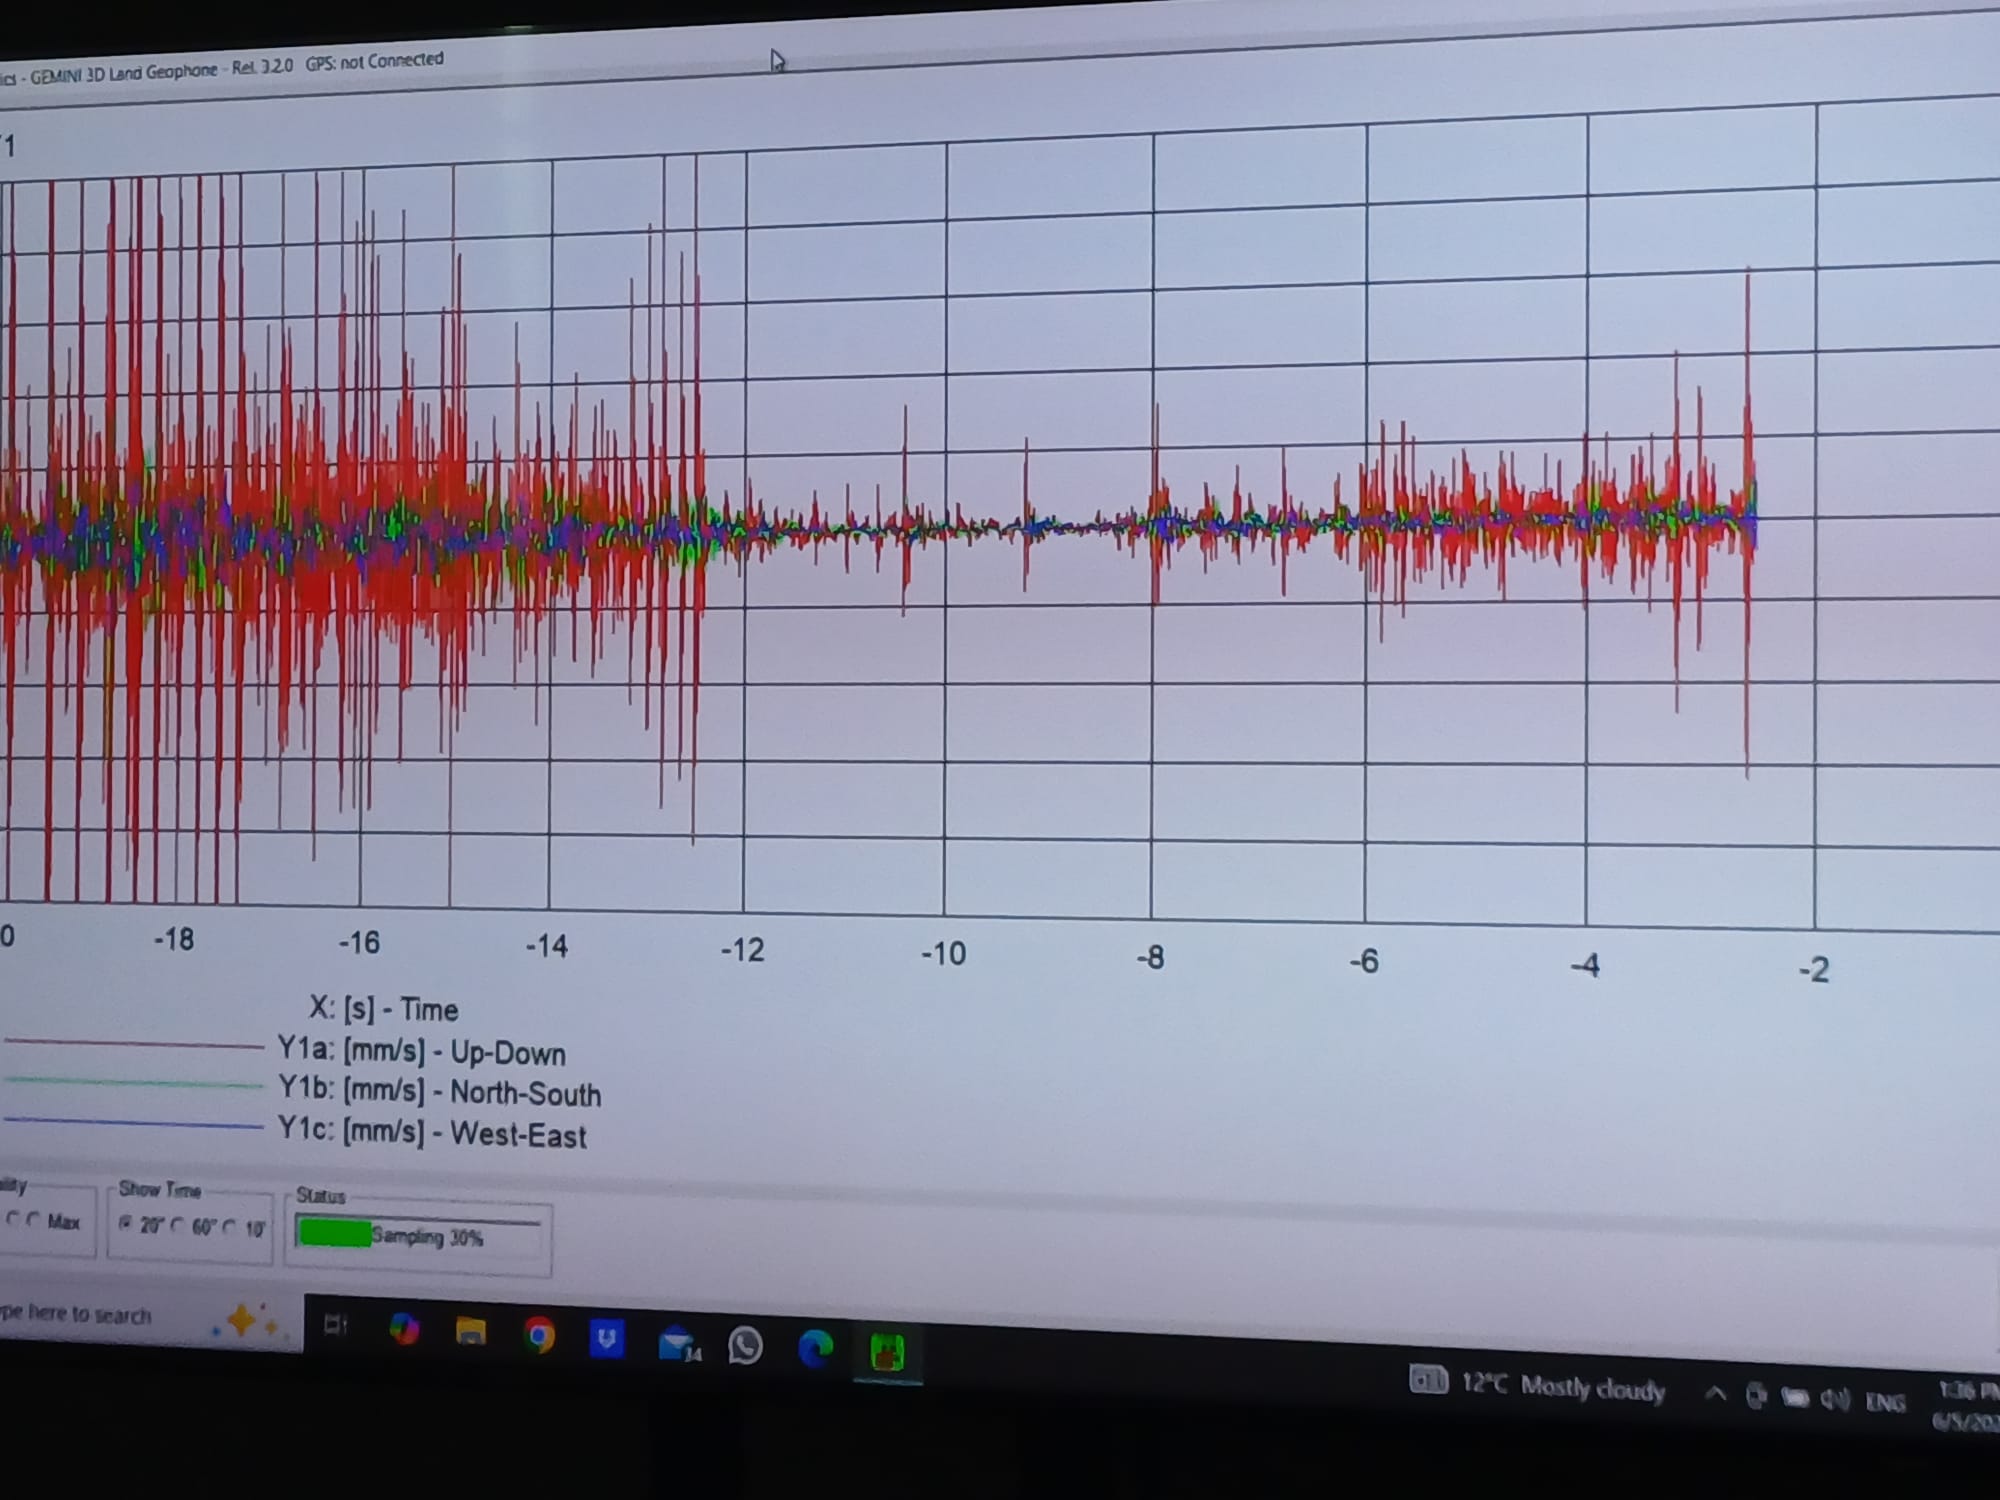
Task: Open the blue square app beside Chrome
Action: tap(606, 1338)
